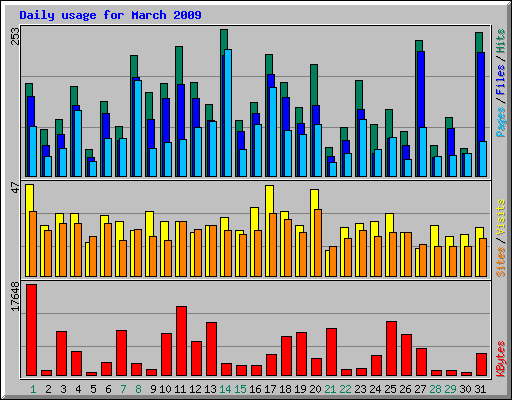Select day 3 on the date axis
The height and width of the screenshot is (400, 512).
click(x=63, y=389)
